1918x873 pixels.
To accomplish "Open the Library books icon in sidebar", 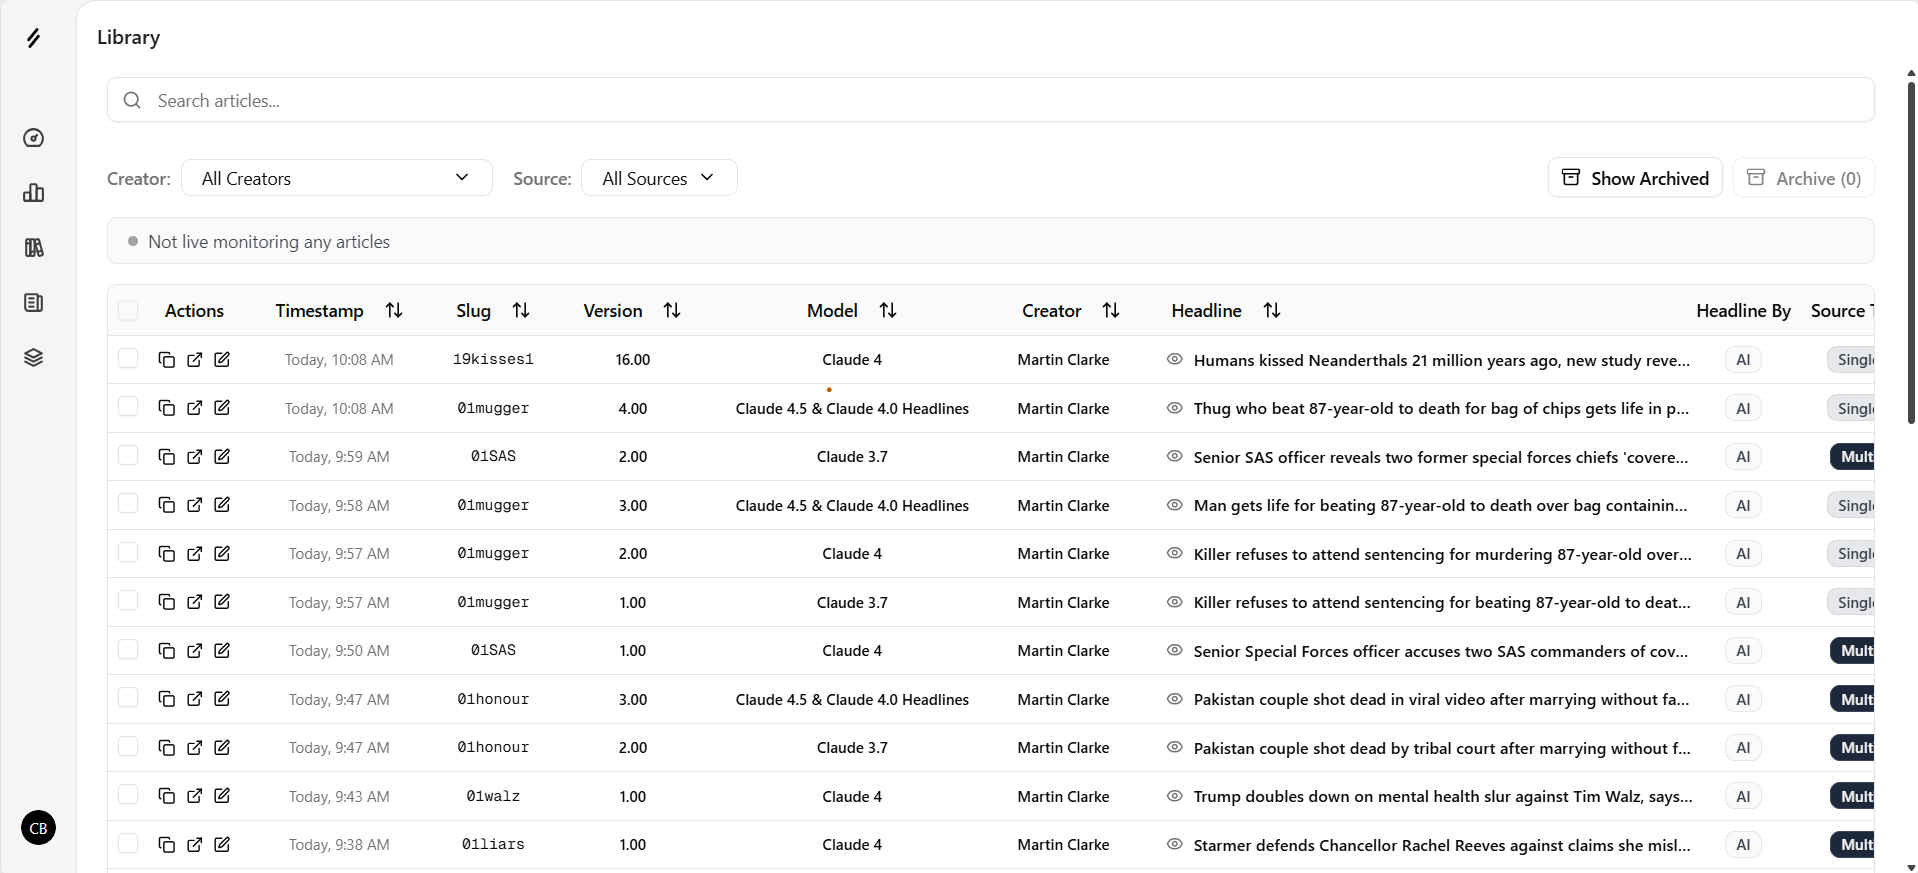I will point(34,248).
